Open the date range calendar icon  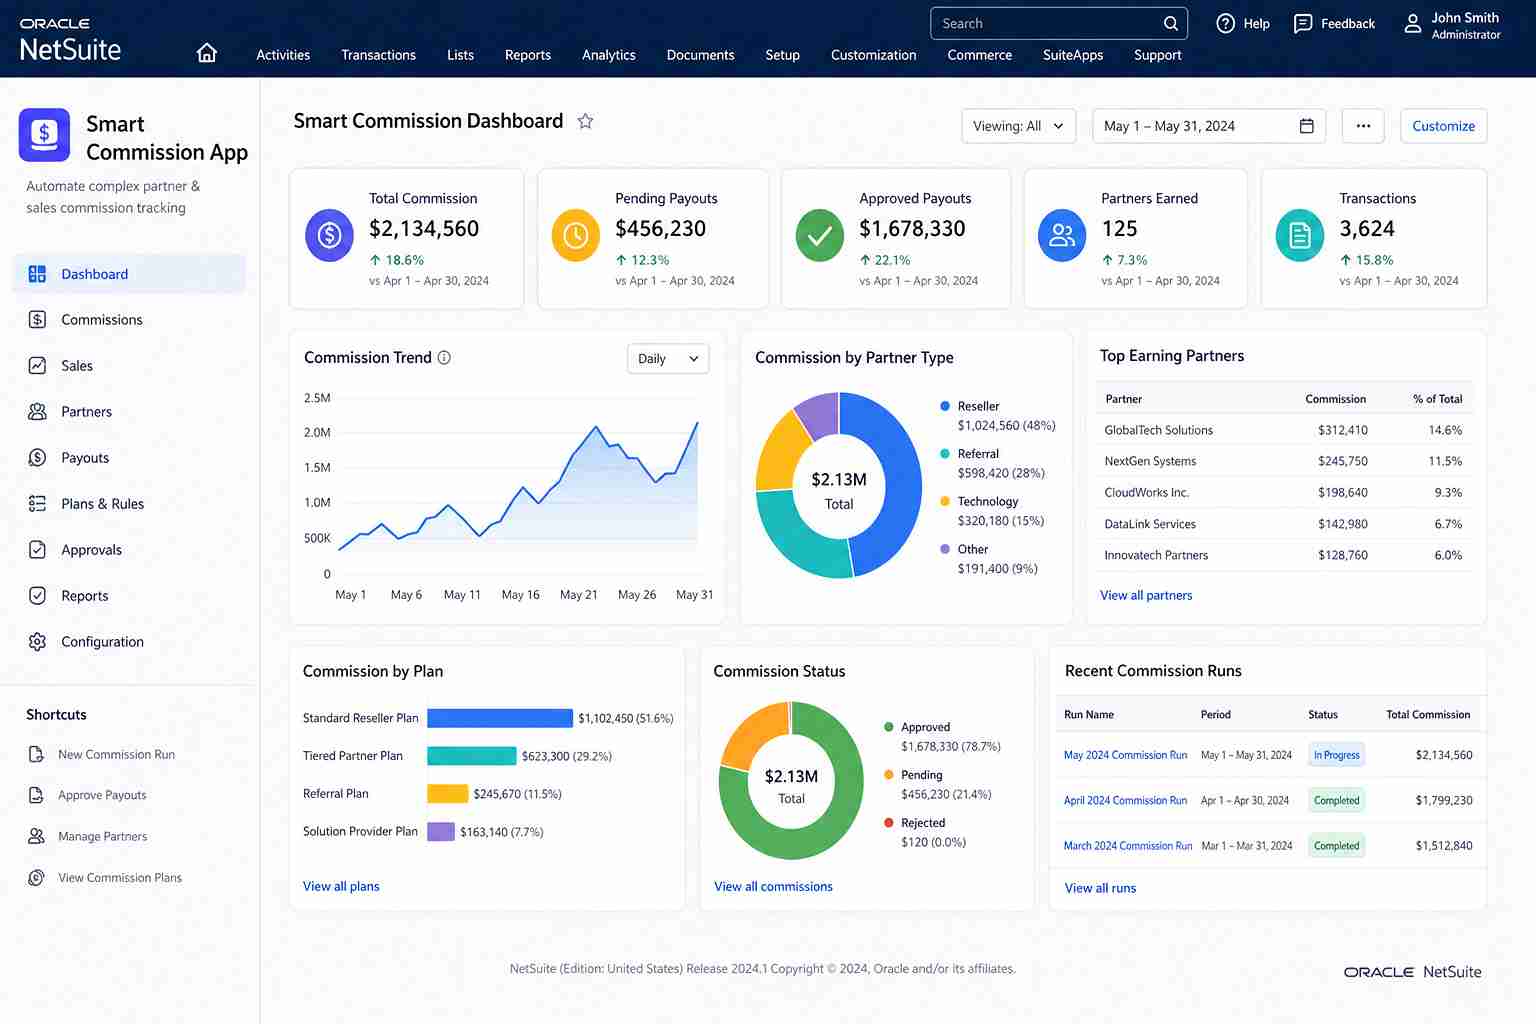tap(1306, 126)
